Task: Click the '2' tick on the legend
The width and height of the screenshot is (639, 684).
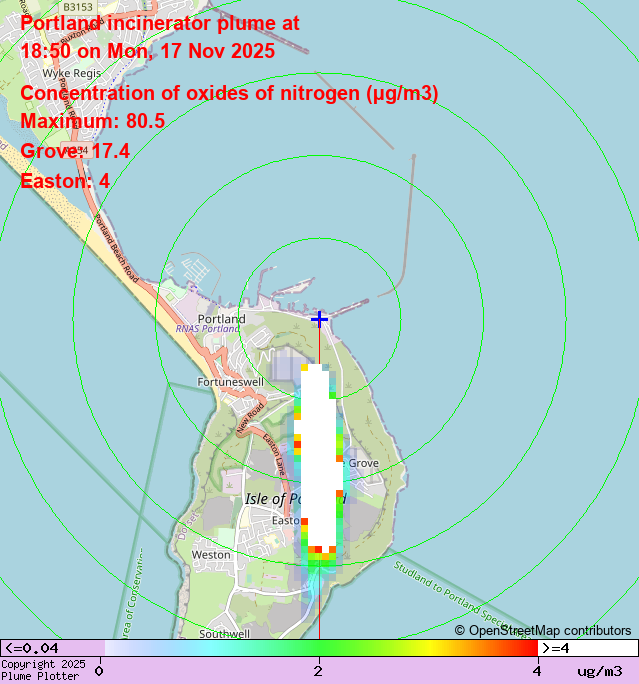Action: tap(318, 671)
